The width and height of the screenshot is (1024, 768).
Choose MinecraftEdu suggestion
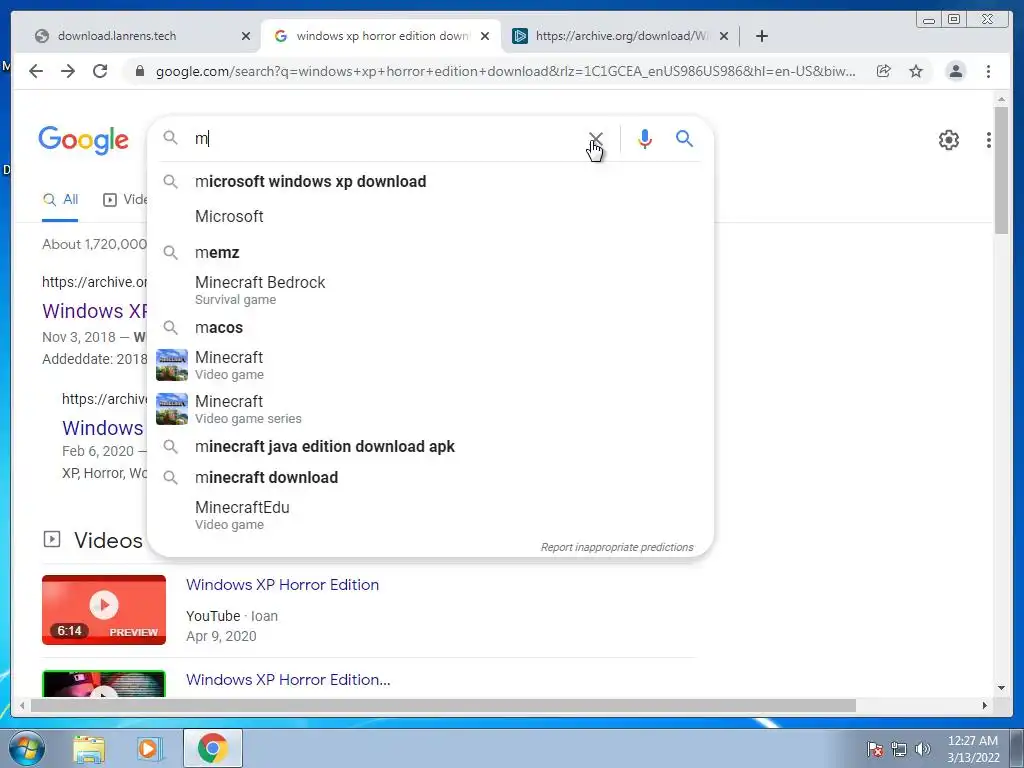click(431, 515)
